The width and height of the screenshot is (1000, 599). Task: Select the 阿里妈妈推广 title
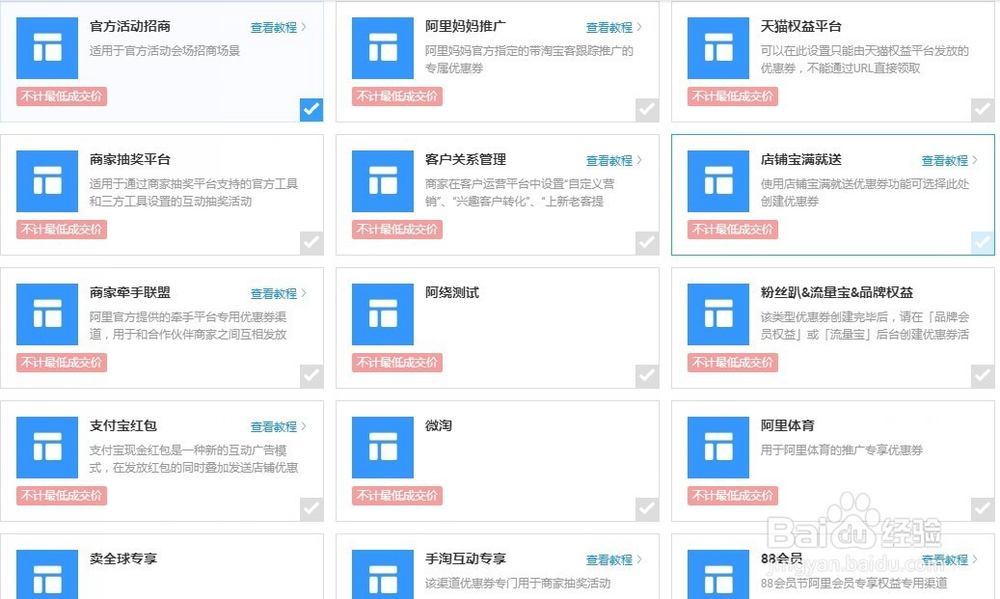tap(466, 26)
